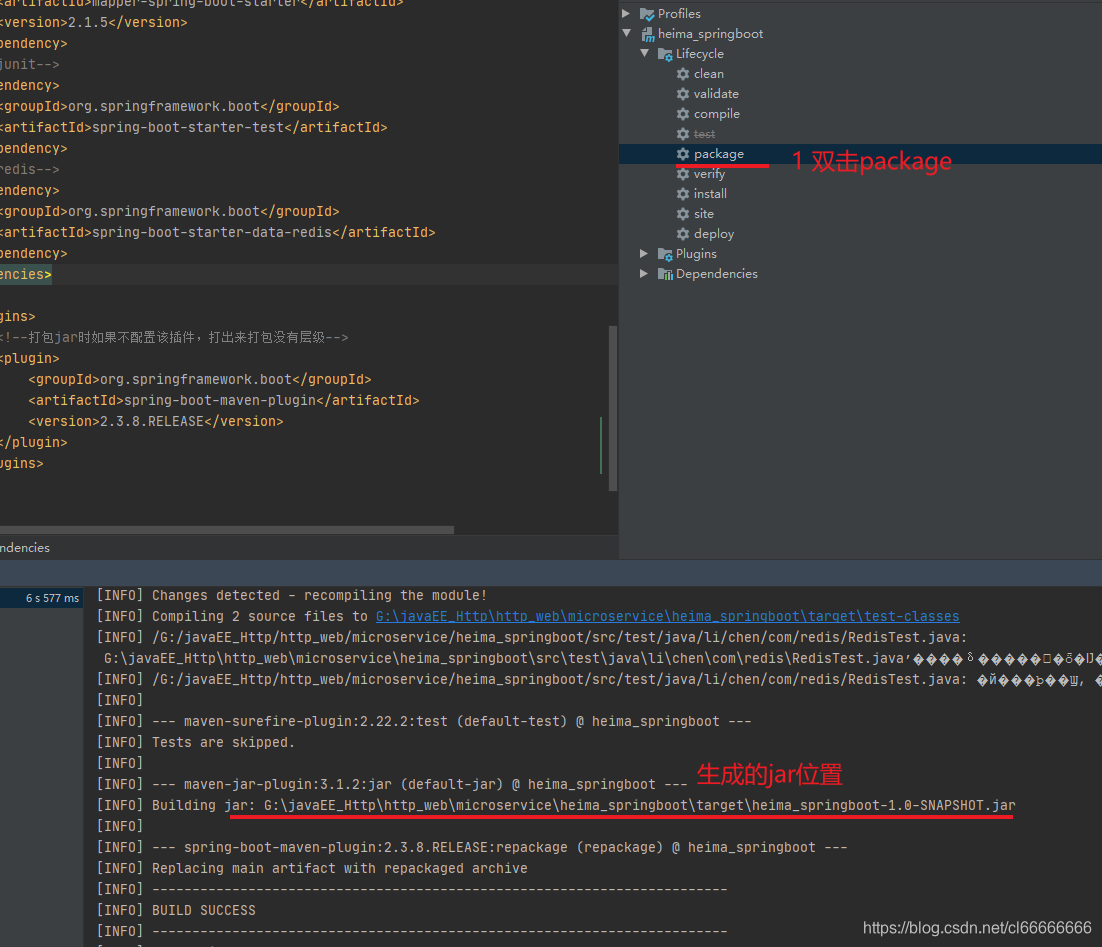
Task: Click the 6 s 577 ms build duration entry
Action: 52,598
